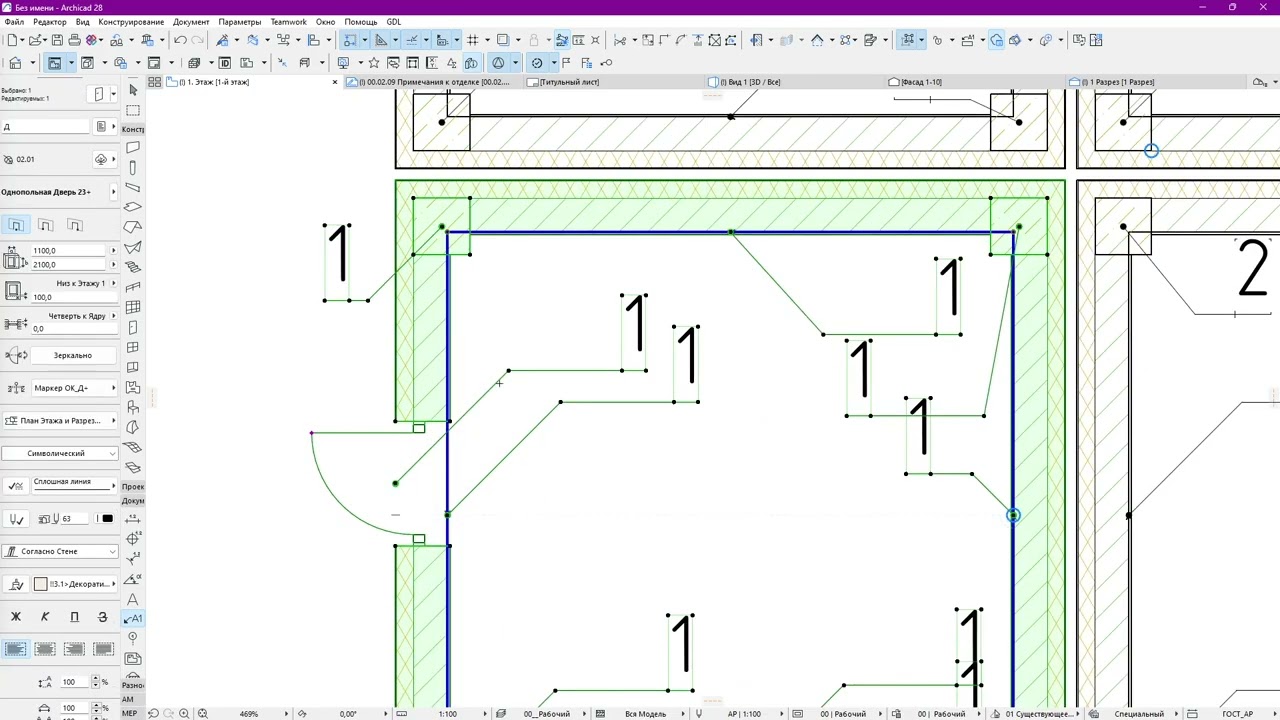Open the Символический display dropdown
The width and height of the screenshot is (1280, 720).
(60, 453)
